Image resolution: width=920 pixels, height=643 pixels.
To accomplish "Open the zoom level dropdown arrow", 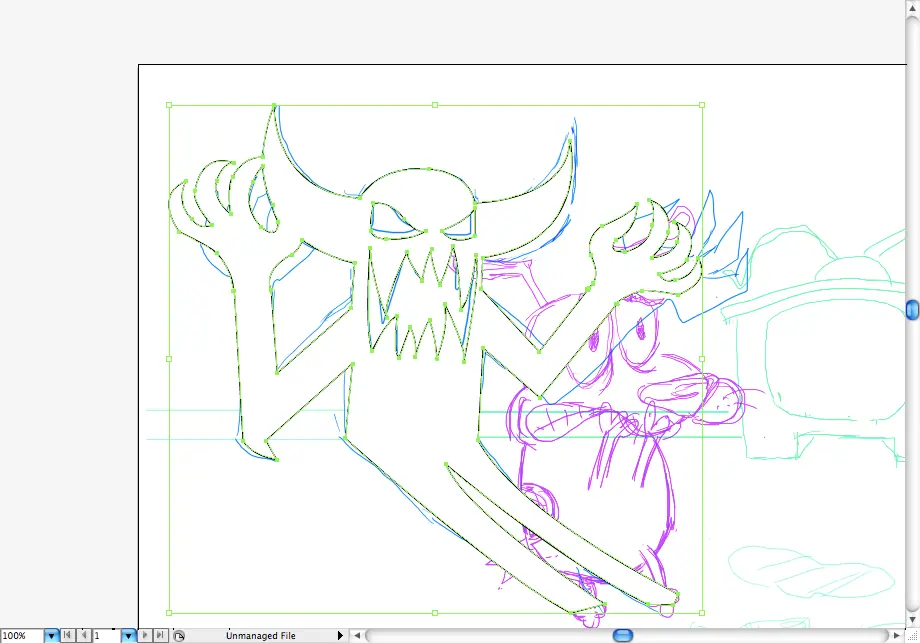I will (x=51, y=635).
